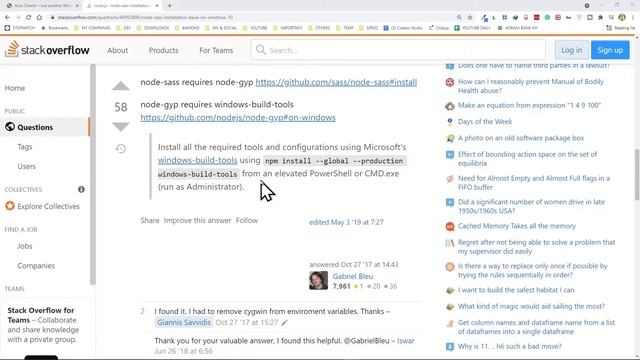Open Giannis Savvidis commenter profile
Image resolution: width=640 pixels, height=360 pixels.
point(184,322)
